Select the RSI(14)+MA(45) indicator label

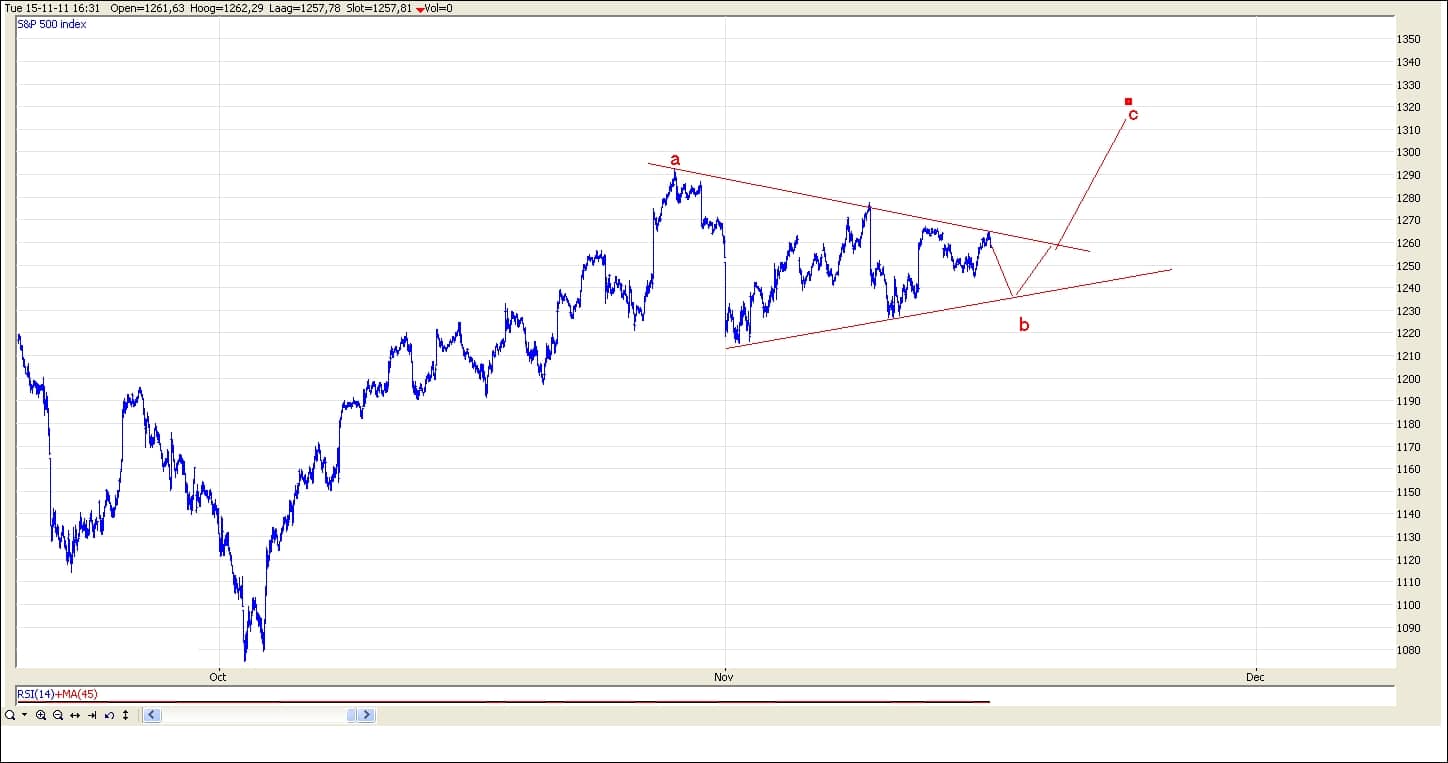[x=58, y=694]
